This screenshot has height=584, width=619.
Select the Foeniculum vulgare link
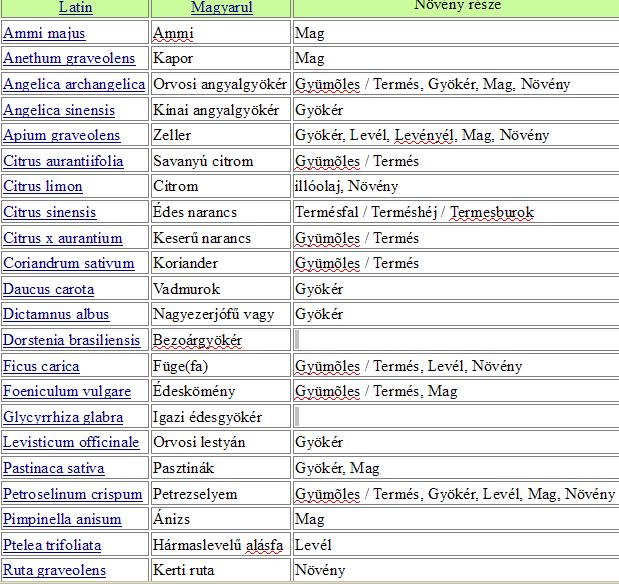click(x=67, y=391)
